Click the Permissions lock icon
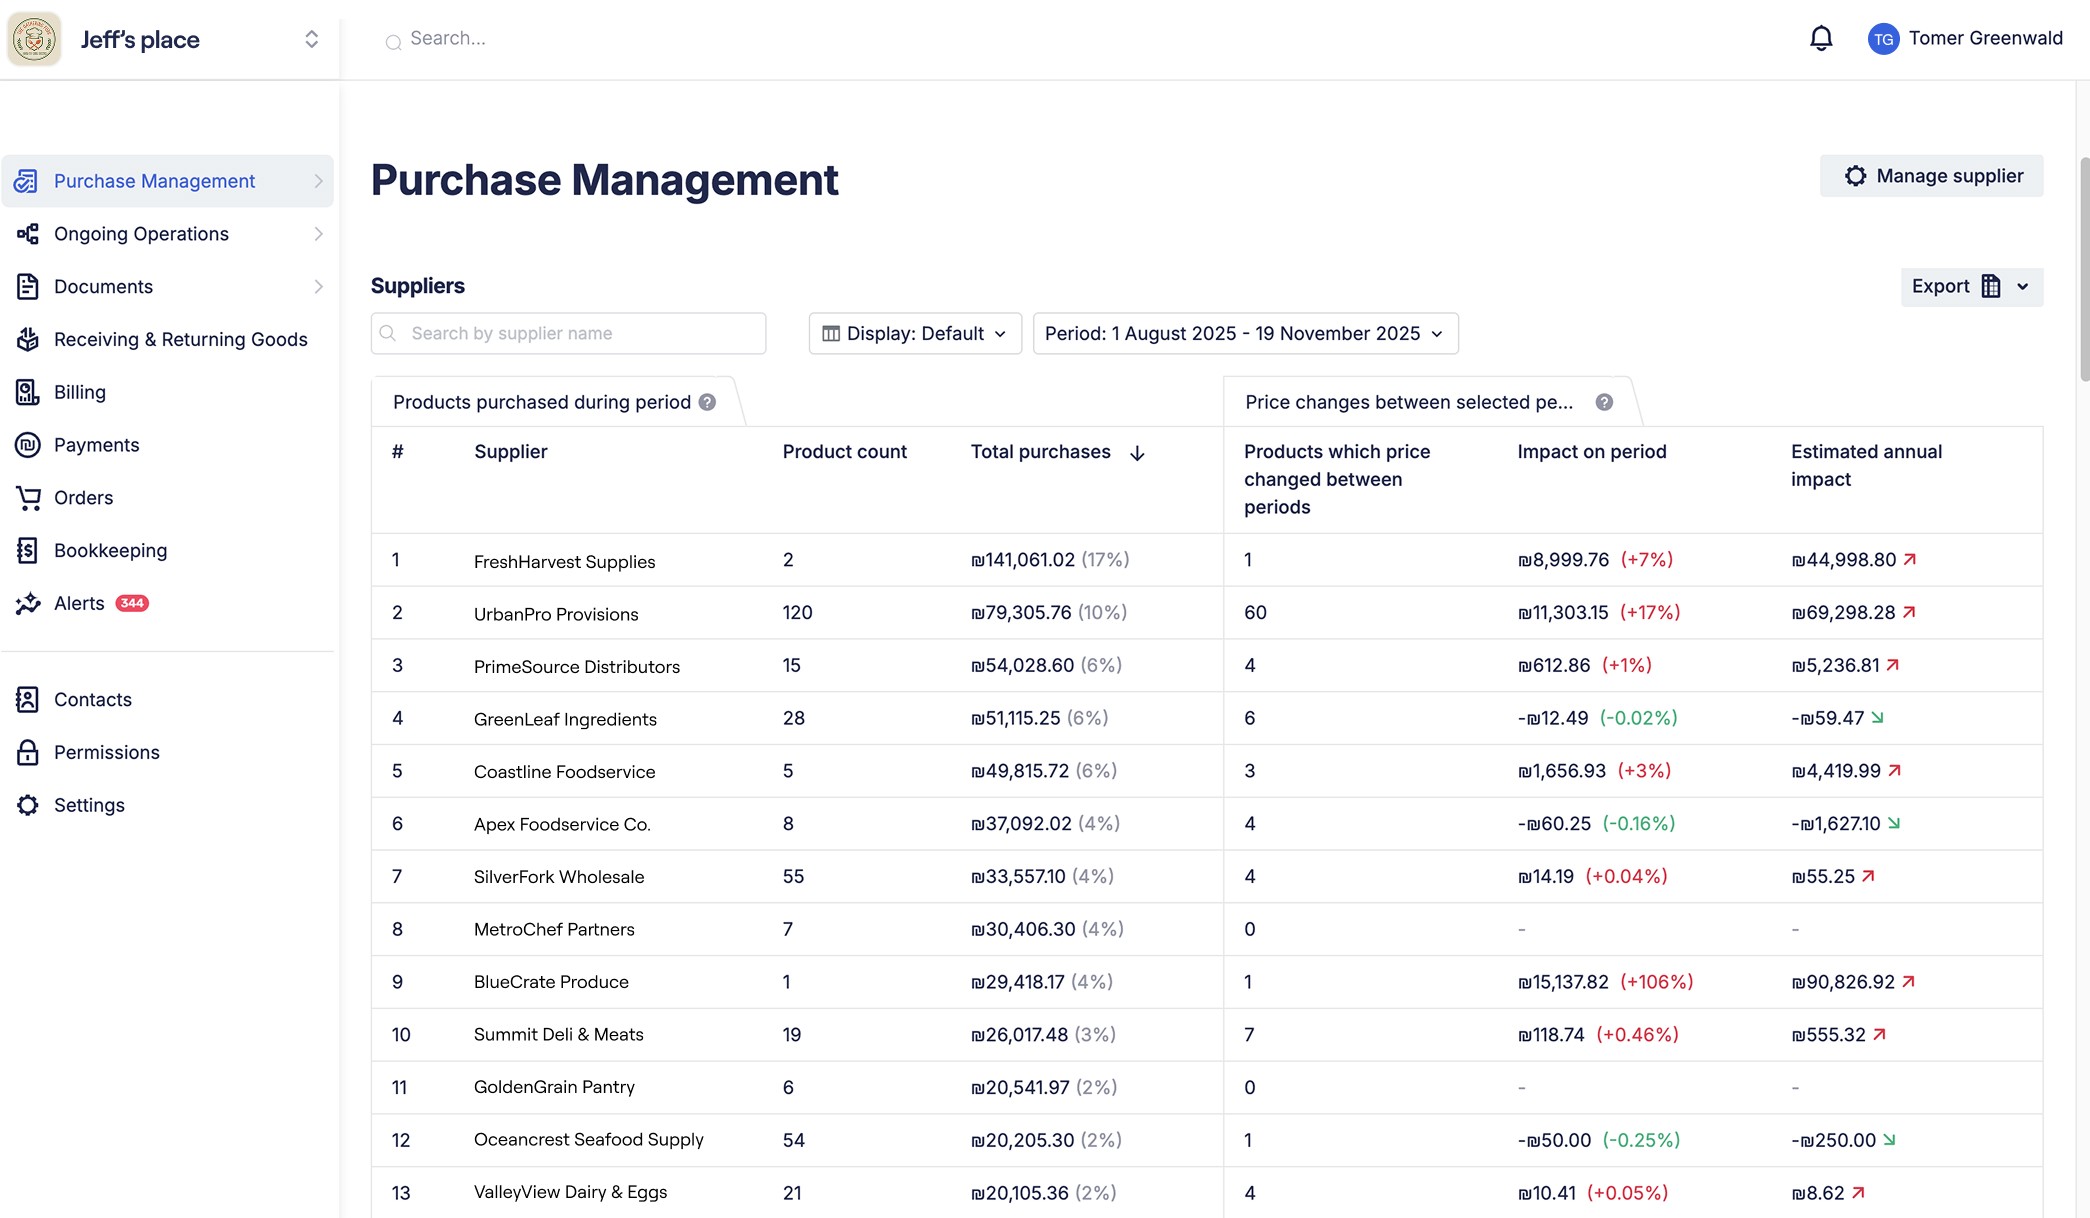Image resolution: width=2090 pixels, height=1218 pixels. tap(28, 752)
